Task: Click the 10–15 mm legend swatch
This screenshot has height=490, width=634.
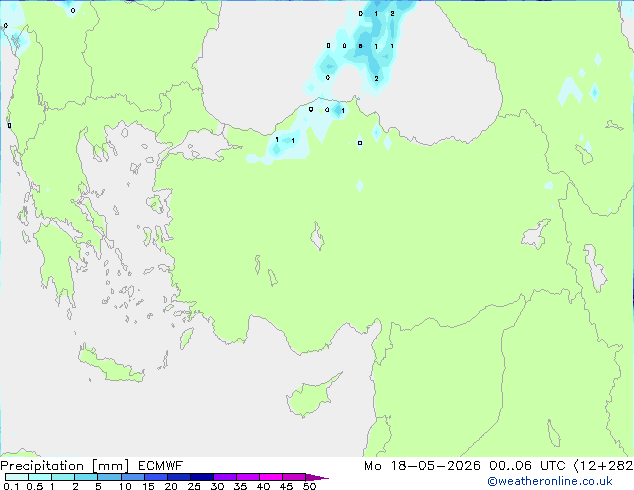Action: [132, 477]
